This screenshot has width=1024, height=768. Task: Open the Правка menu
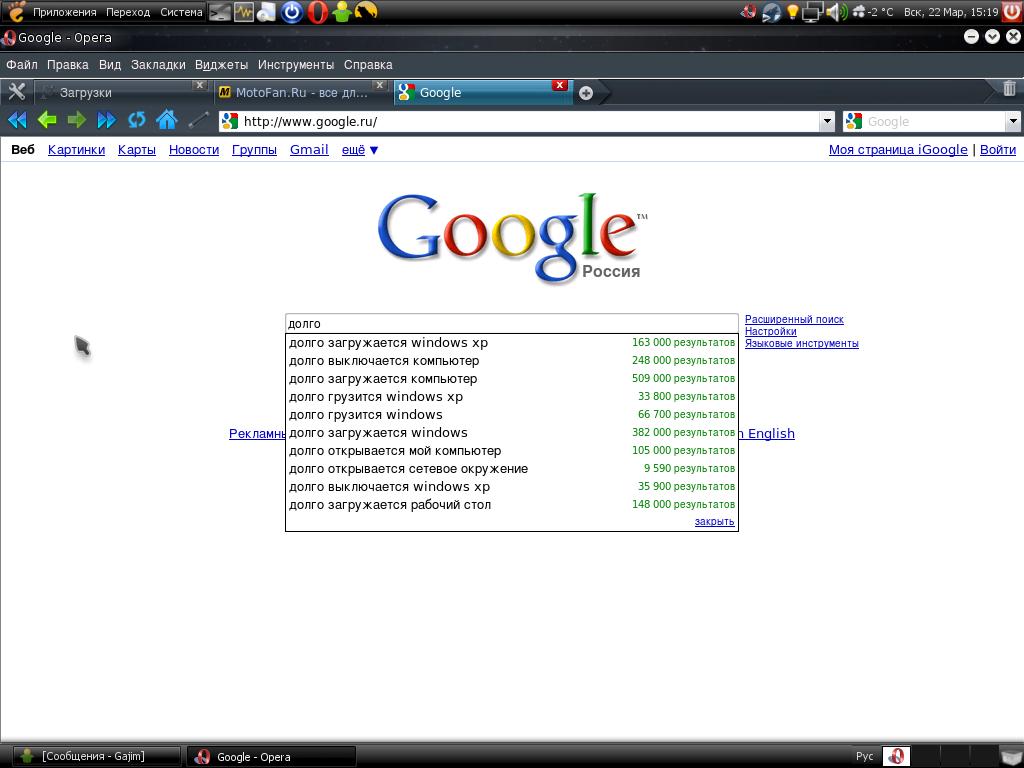pyautogui.click(x=68, y=65)
